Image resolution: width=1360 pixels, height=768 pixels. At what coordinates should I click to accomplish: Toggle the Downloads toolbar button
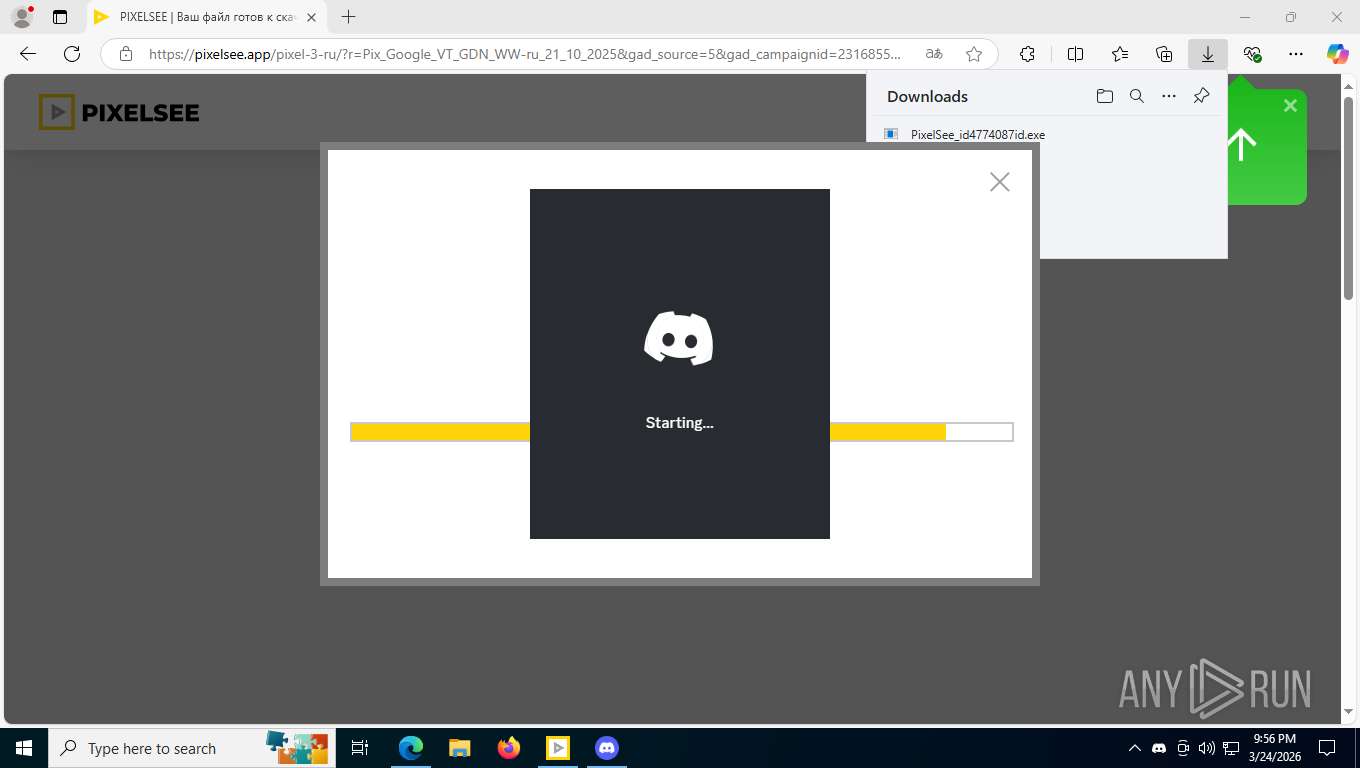click(x=1208, y=54)
